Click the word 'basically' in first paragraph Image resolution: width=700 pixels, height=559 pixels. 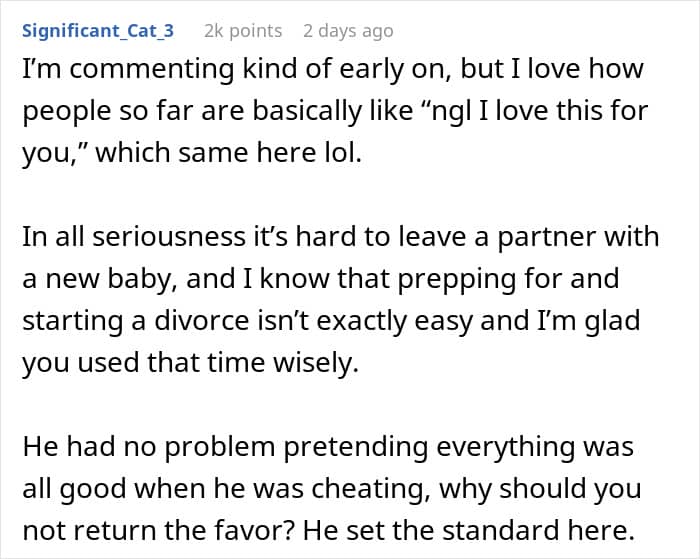(x=307, y=110)
